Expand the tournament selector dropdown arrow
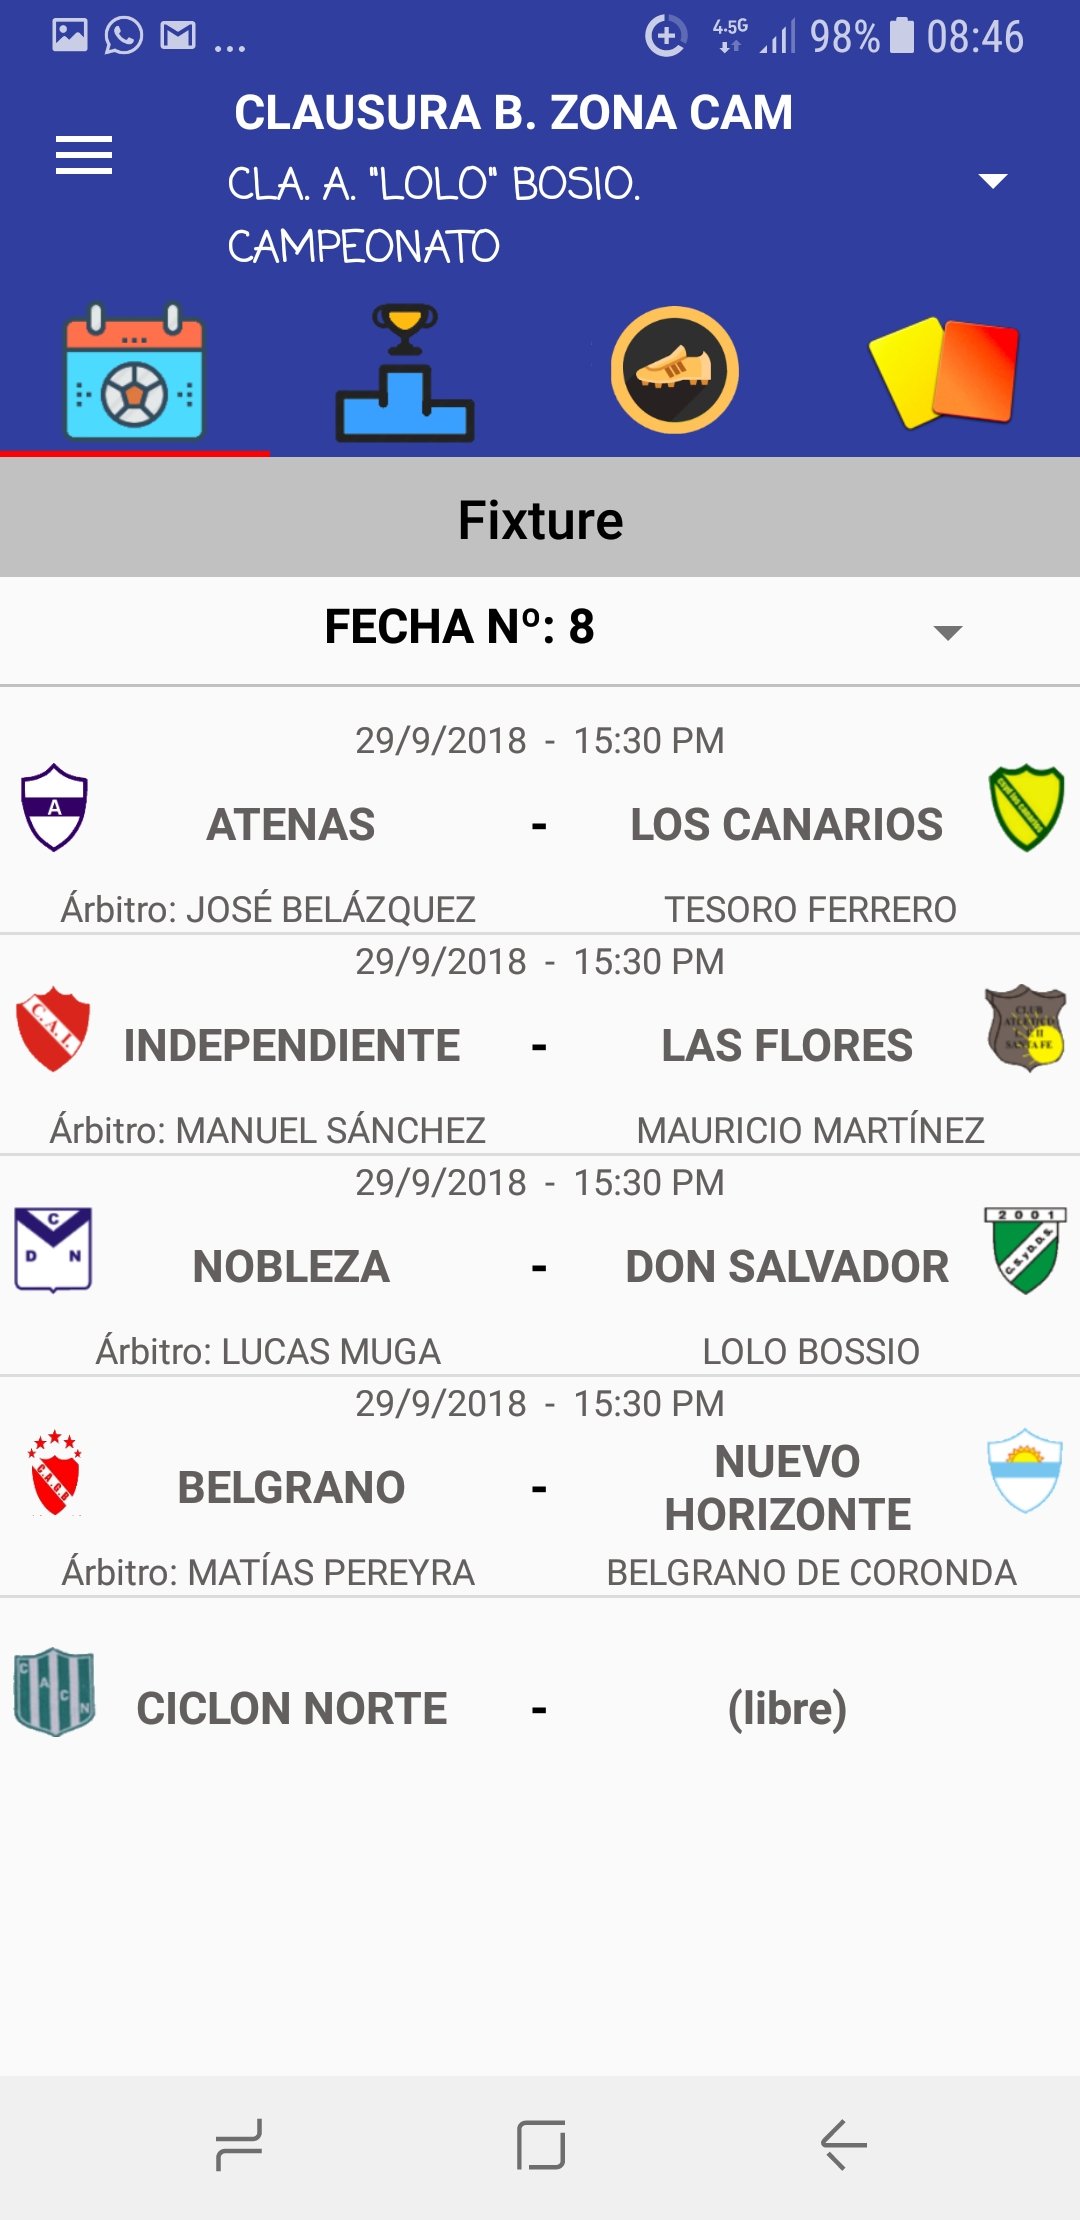This screenshot has width=1080, height=2220. click(992, 181)
